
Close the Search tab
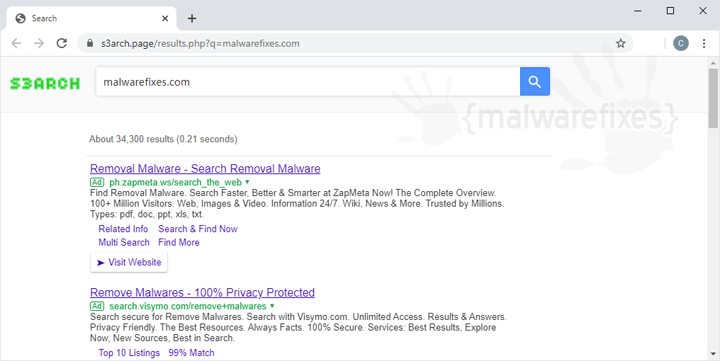tap(165, 18)
